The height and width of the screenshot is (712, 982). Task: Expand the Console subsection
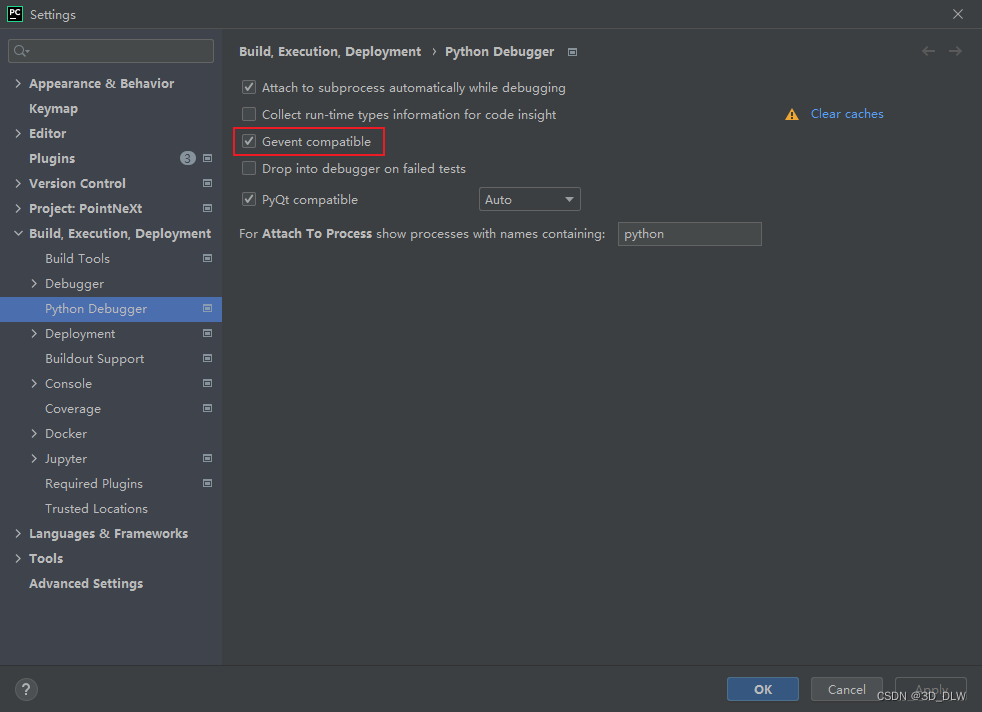coord(34,384)
